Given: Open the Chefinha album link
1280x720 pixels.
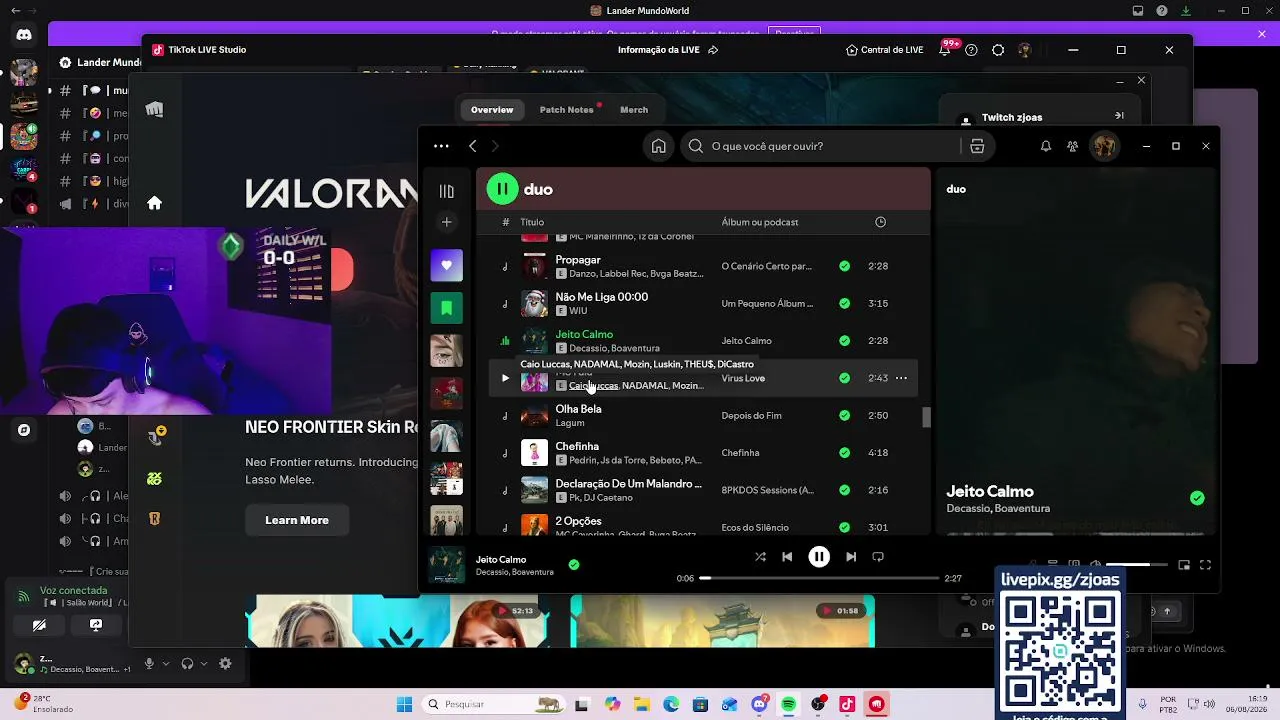Looking at the screenshot, I should (x=740, y=453).
